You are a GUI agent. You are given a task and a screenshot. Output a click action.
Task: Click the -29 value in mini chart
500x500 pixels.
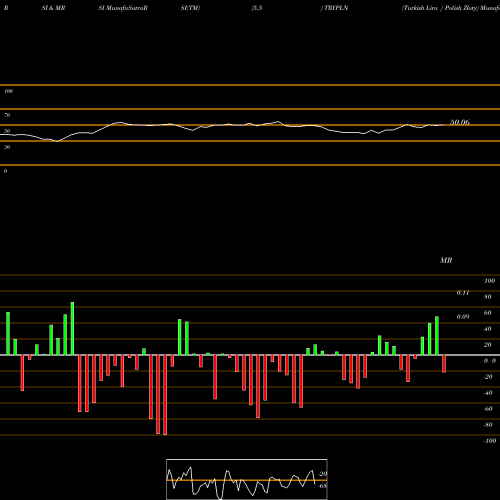[323, 474]
